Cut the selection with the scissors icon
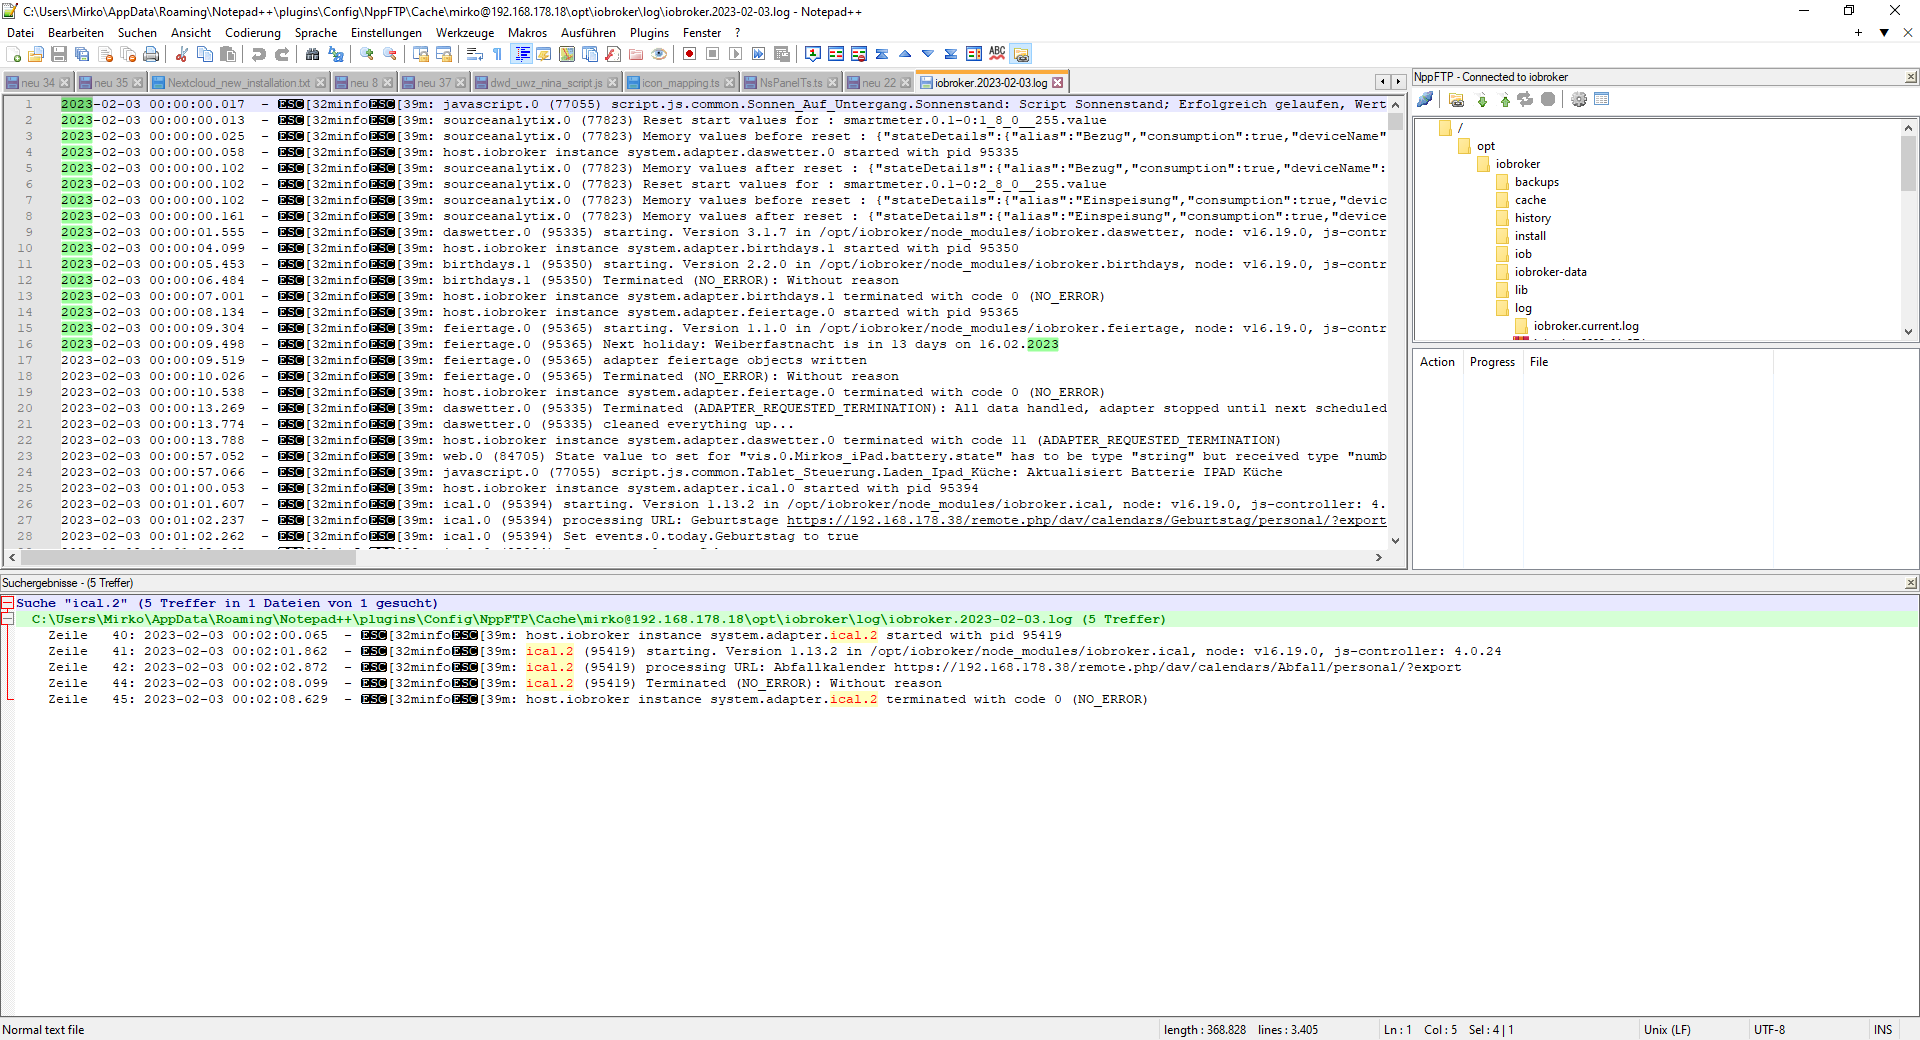The height and width of the screenshot is (1040, 1920). 182,54
